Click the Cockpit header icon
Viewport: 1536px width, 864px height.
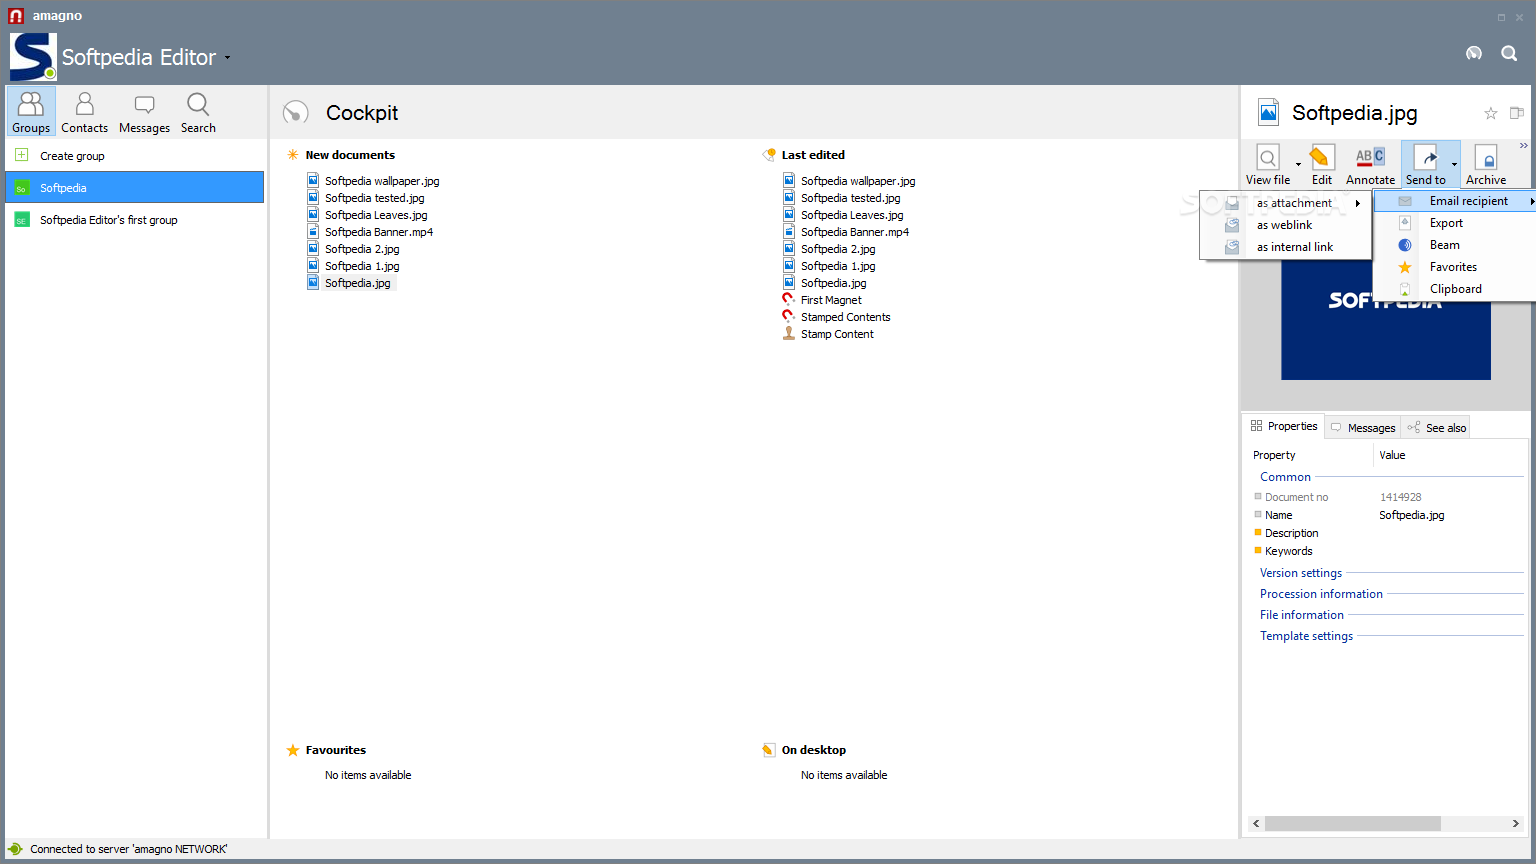(296, 113)
